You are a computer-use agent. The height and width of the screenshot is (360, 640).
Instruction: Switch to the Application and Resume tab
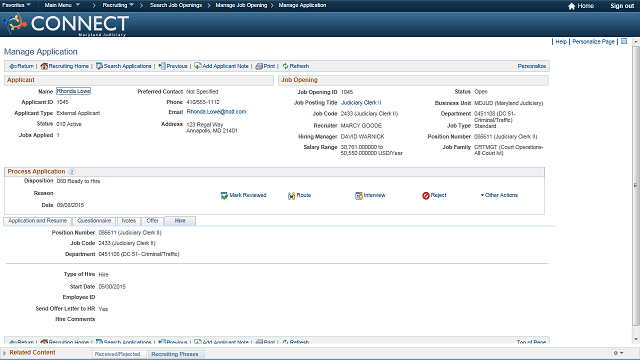[38, 221]
